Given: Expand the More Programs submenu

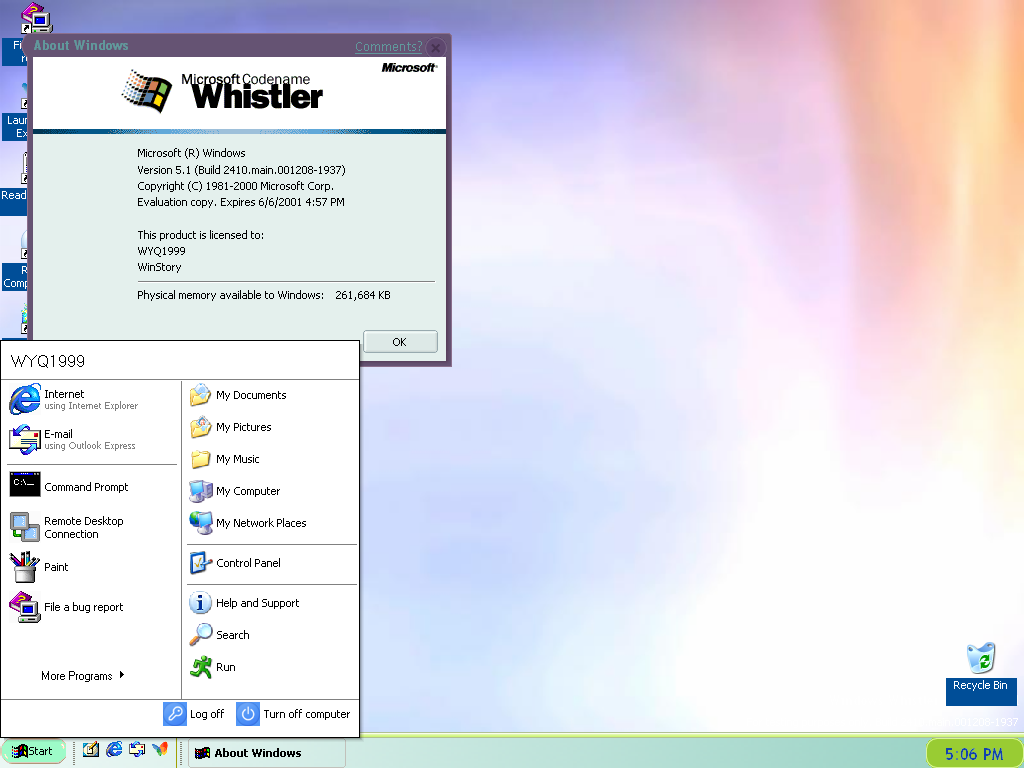Looking at the screenshot, I should pos(83,676).
